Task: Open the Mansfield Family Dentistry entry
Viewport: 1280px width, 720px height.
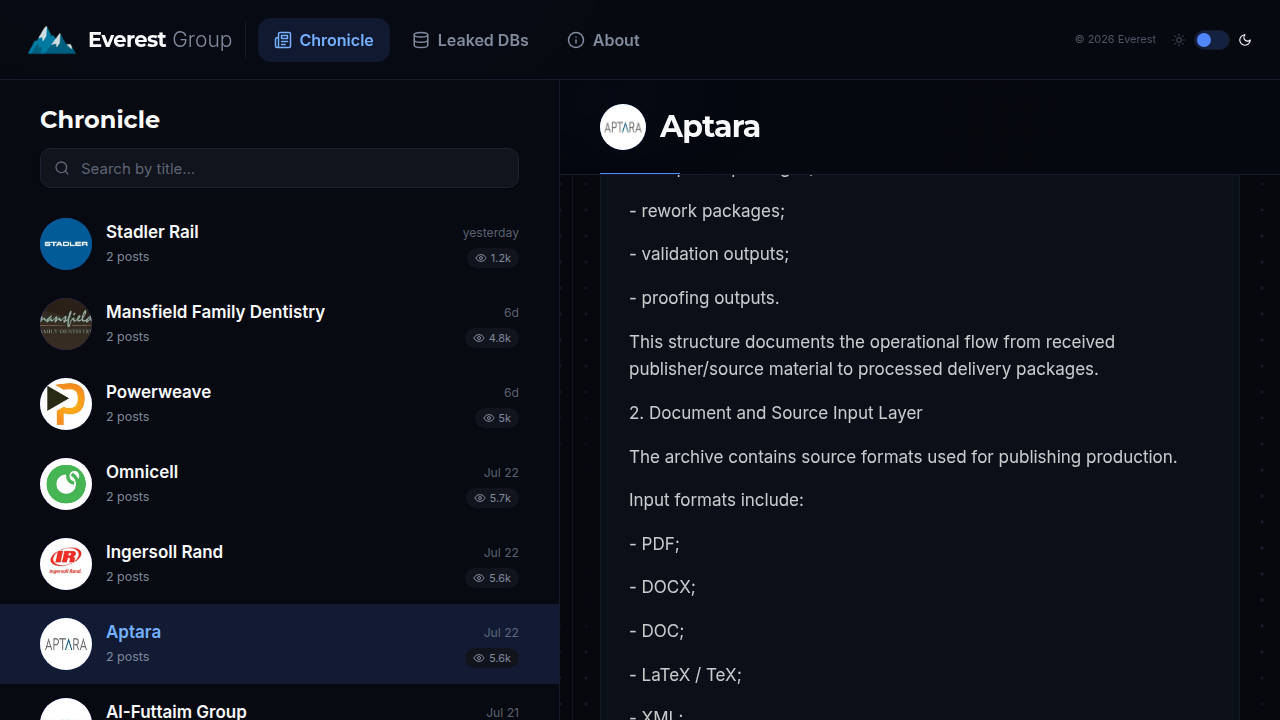Action: click(x=279, y=324)
